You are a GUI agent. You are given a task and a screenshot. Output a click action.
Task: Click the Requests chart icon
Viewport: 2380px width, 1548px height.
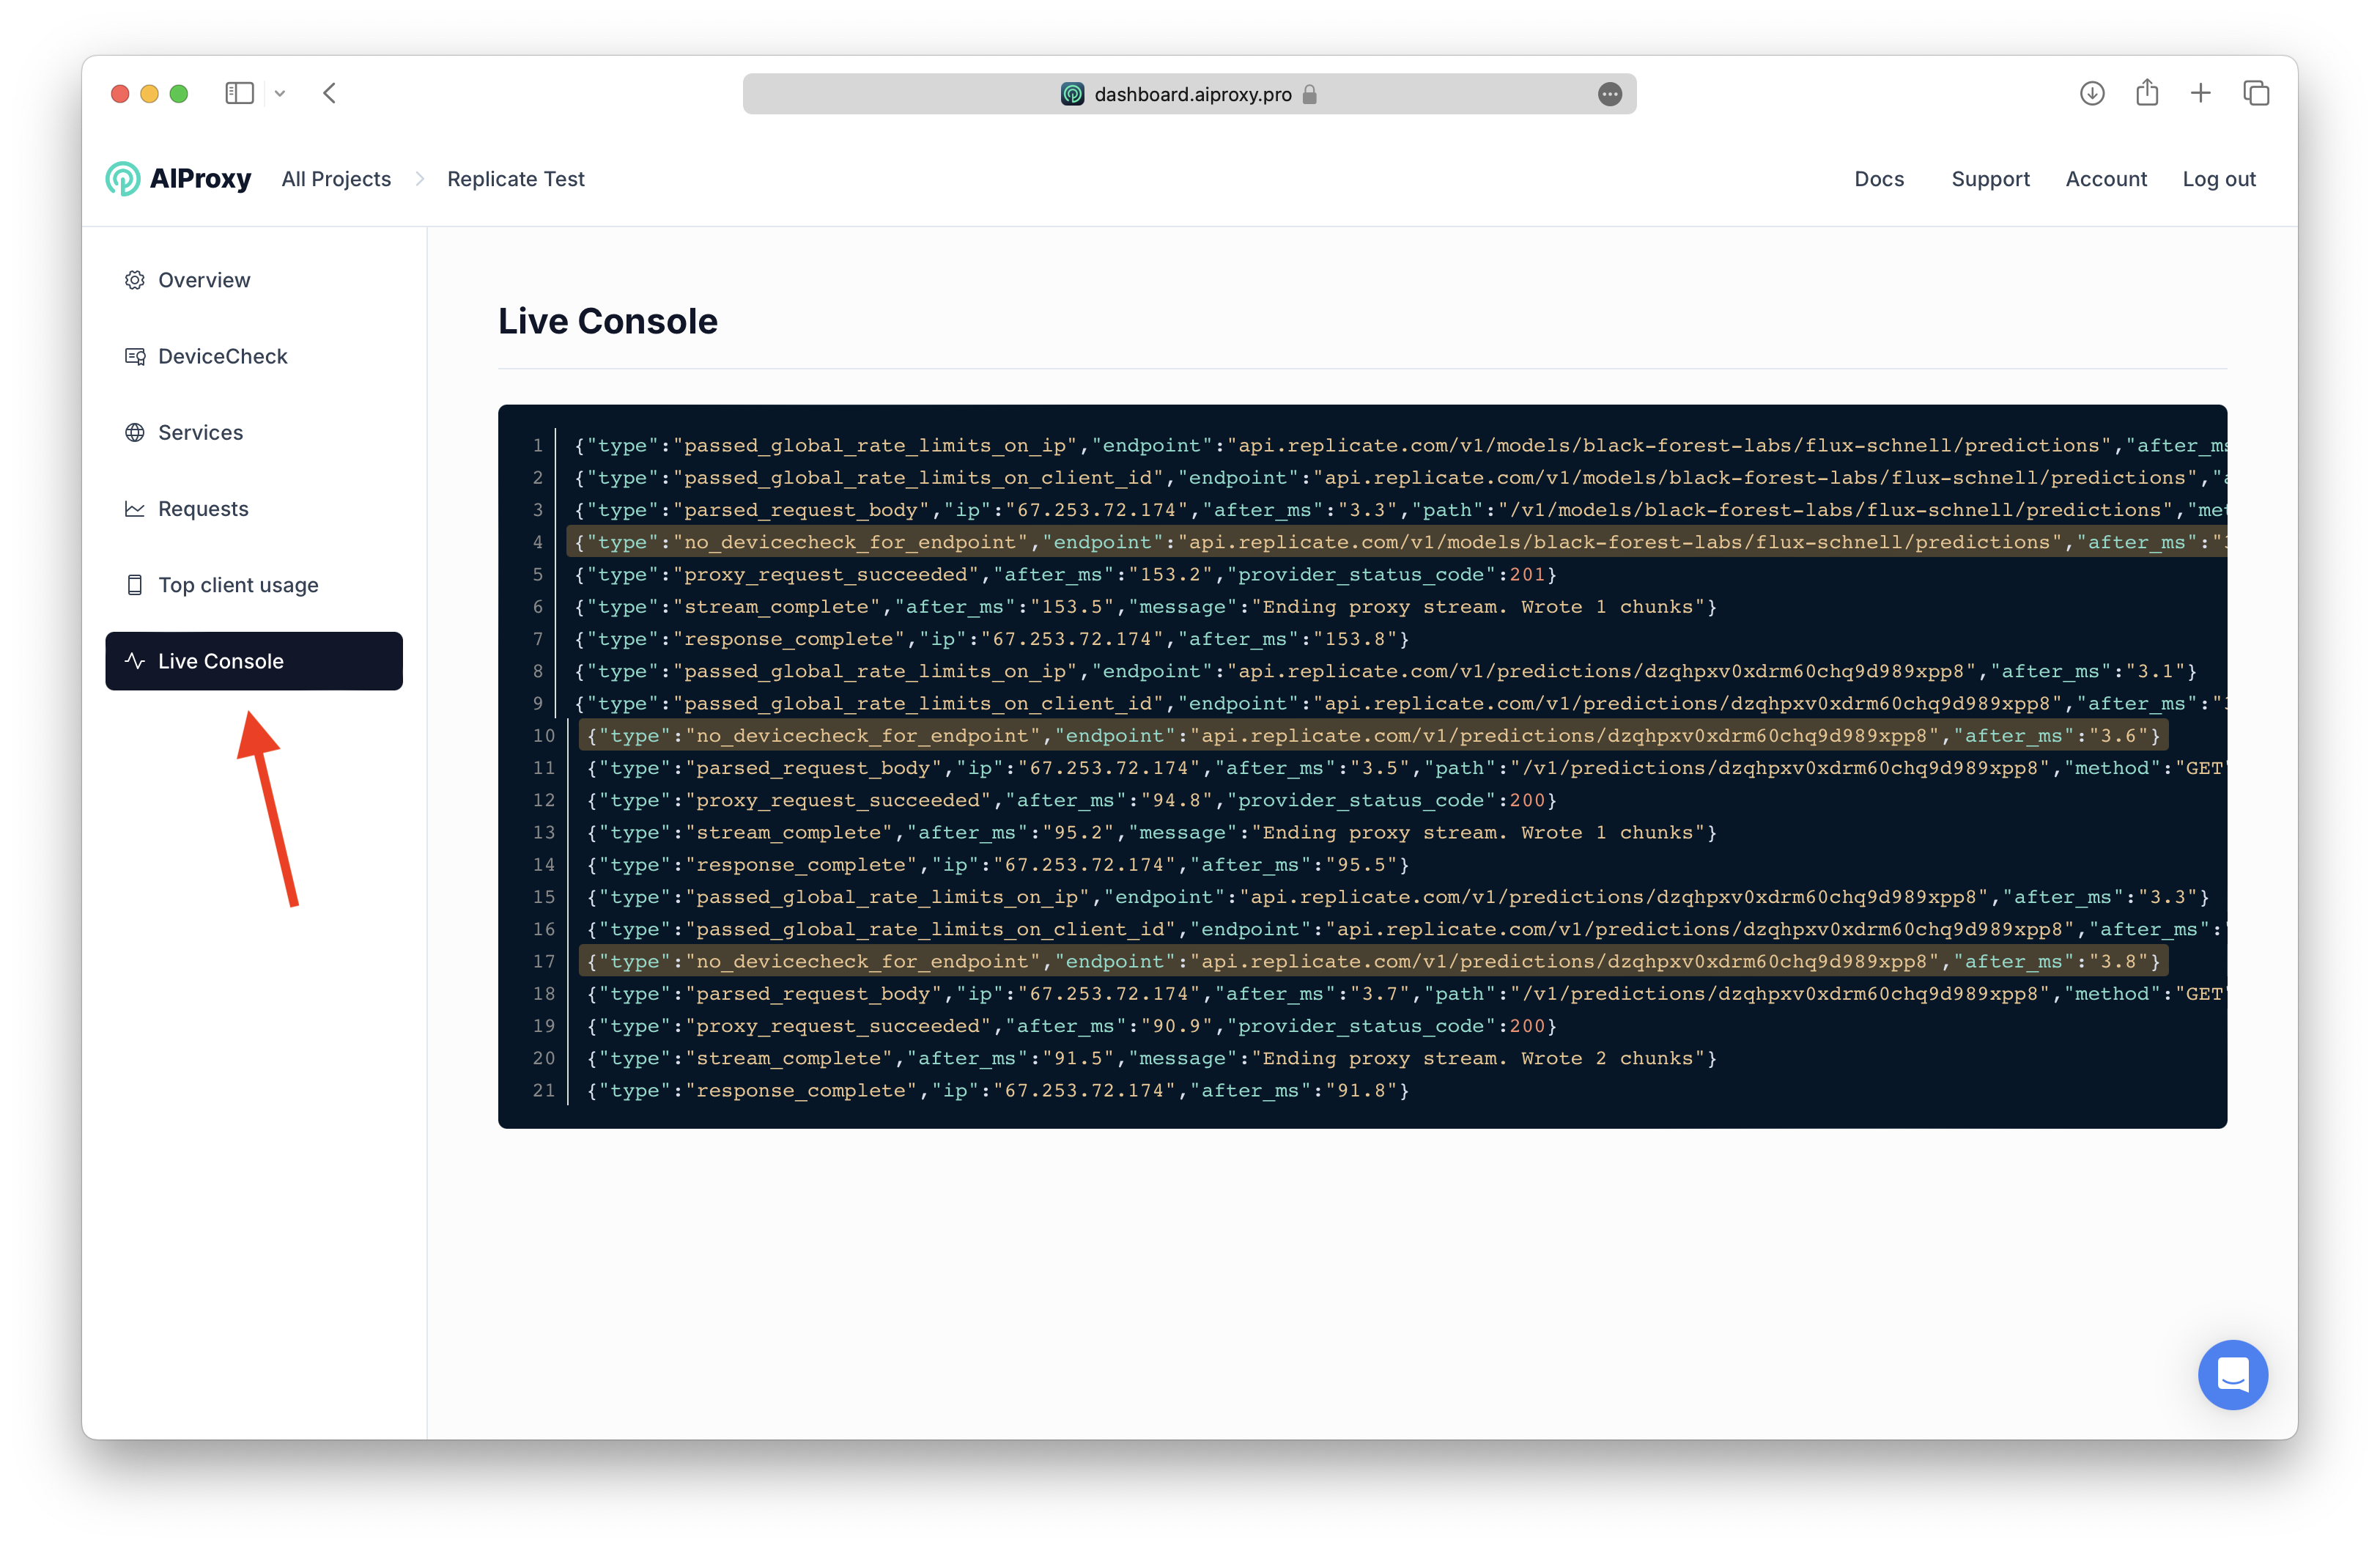[134, 509]
